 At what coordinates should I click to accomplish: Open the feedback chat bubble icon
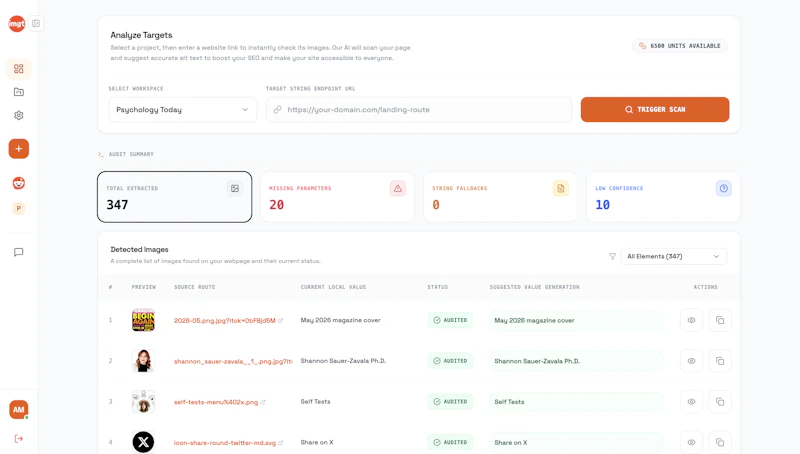19,253
